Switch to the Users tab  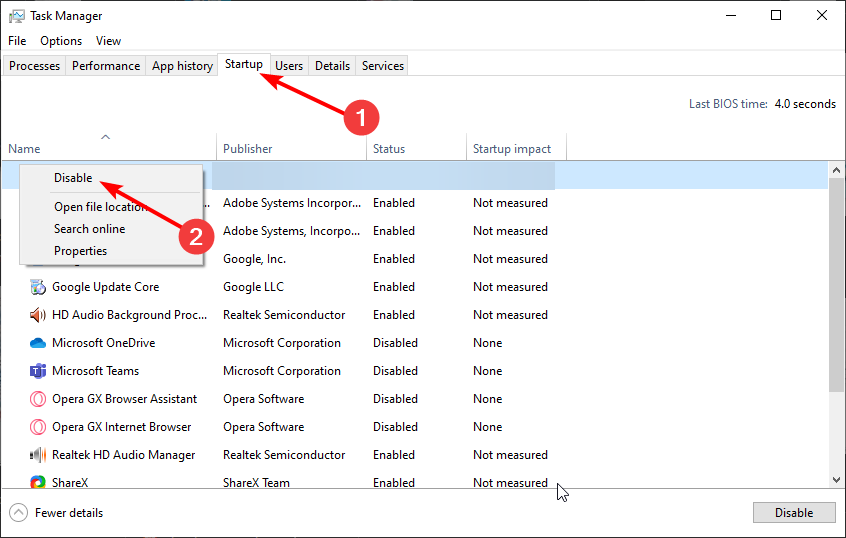[x=289, y=66]
